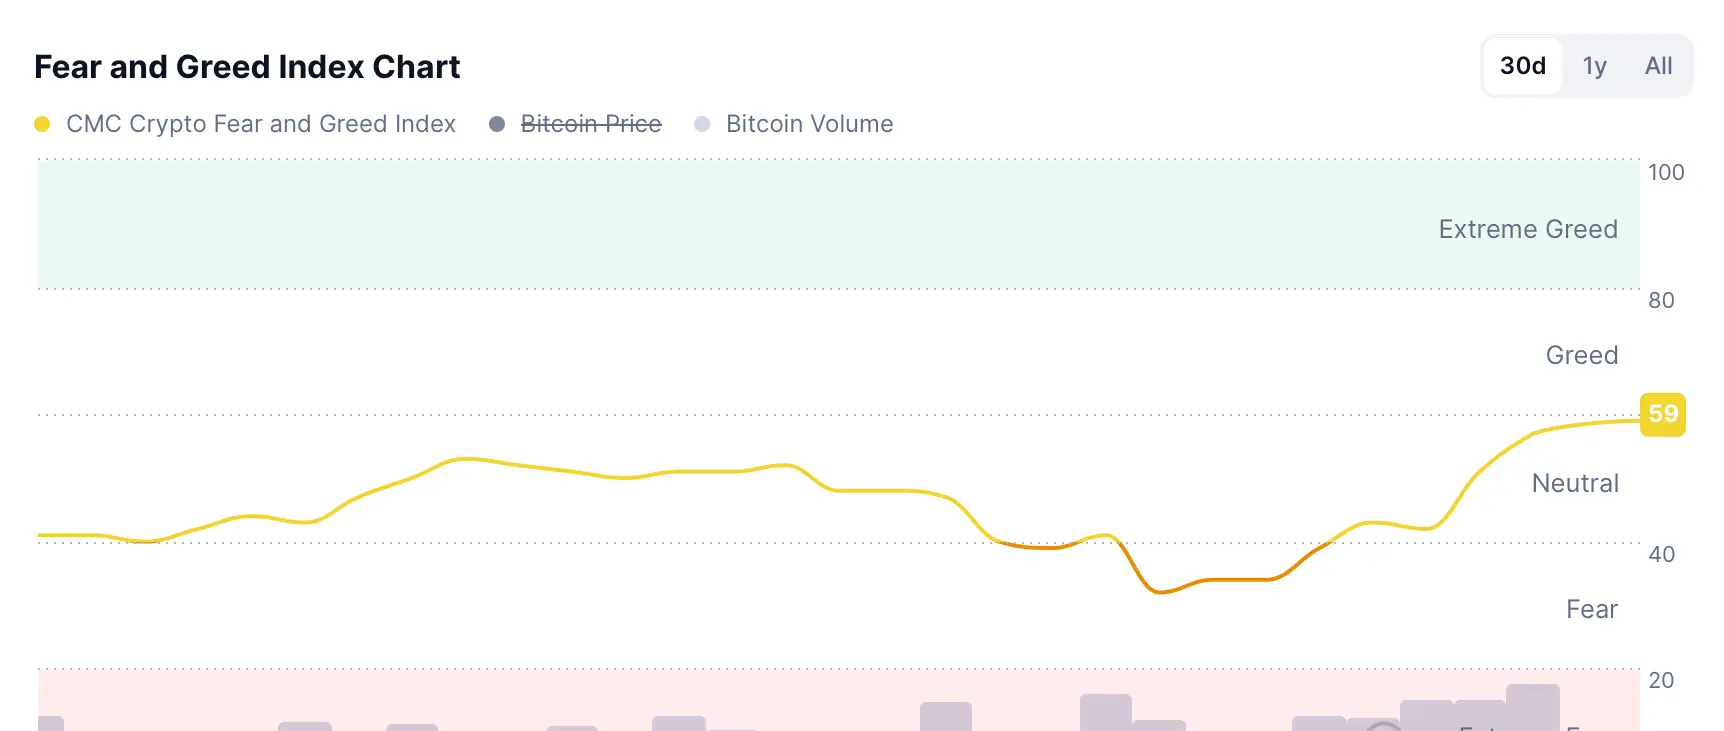Click the Neutral zone label
1724x731 pixels.
click(x=1575, y=483)
